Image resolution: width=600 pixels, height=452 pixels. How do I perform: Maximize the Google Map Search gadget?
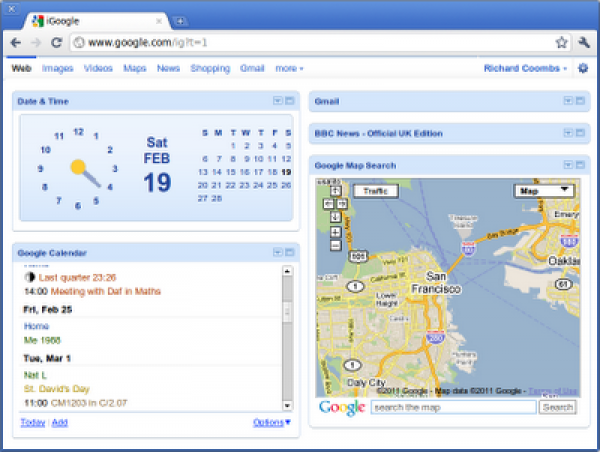(x=580, y=165)
